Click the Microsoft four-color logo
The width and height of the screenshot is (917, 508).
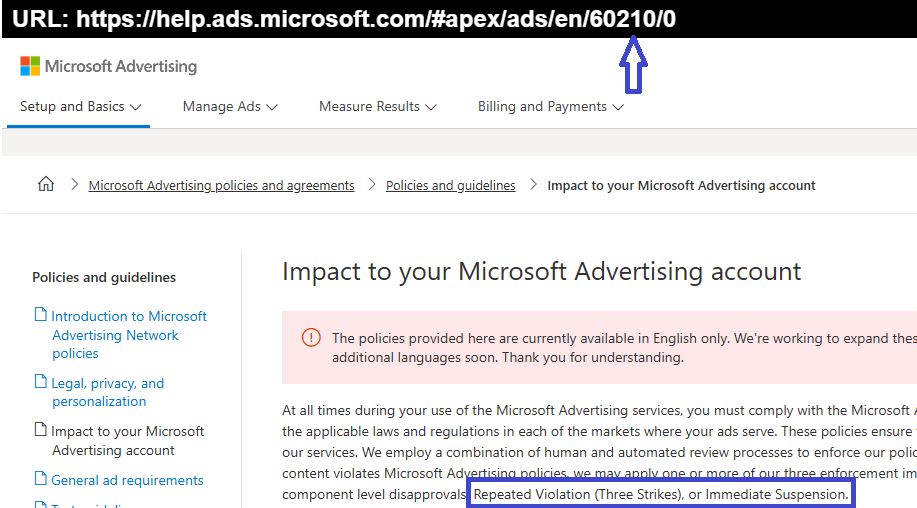(x=30, y=66)
